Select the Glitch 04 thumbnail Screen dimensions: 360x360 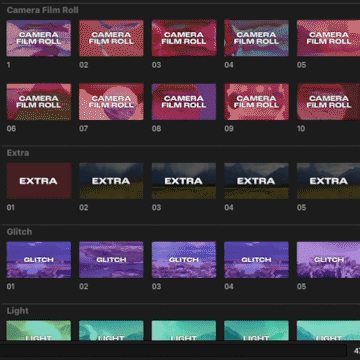pos(256,260)
